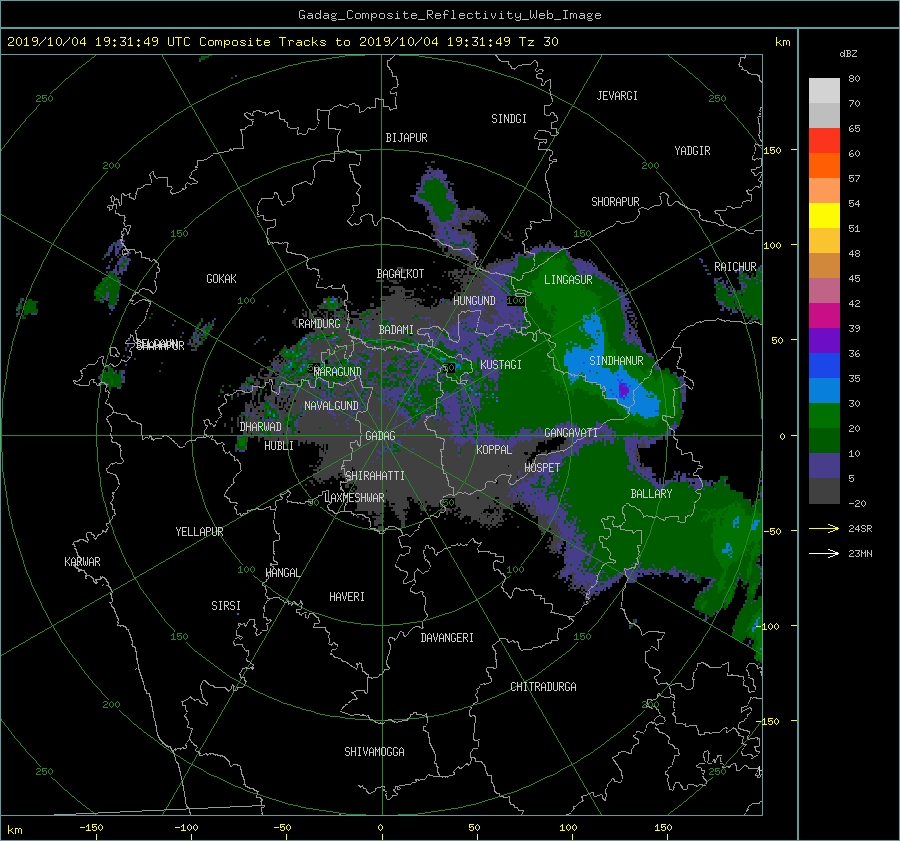Image resolution: width=900 pixels, height=841 pixels.
Task: Click the green 20-30 dBZ legend swatch
Action: coord(824,416)
